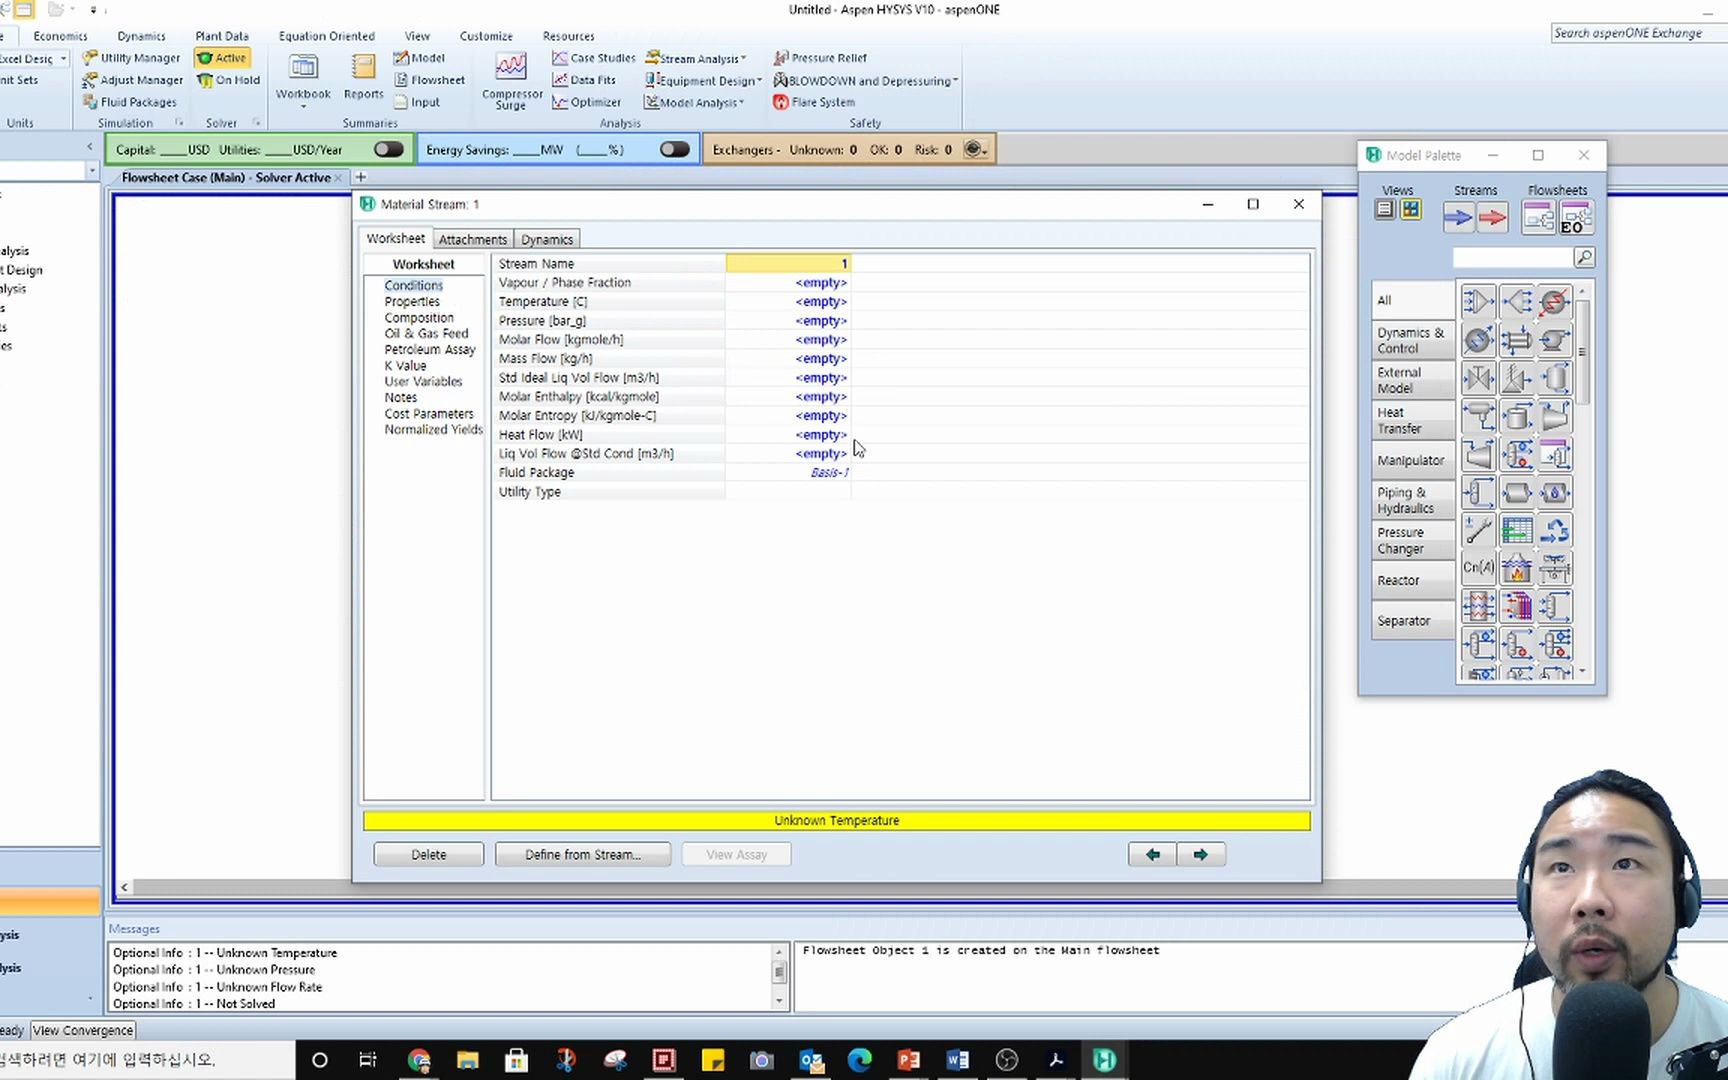The width and height of the screenshot is (1728, 1080).
Task: Put the solver On Hold
Action: (x=228, y=80)
